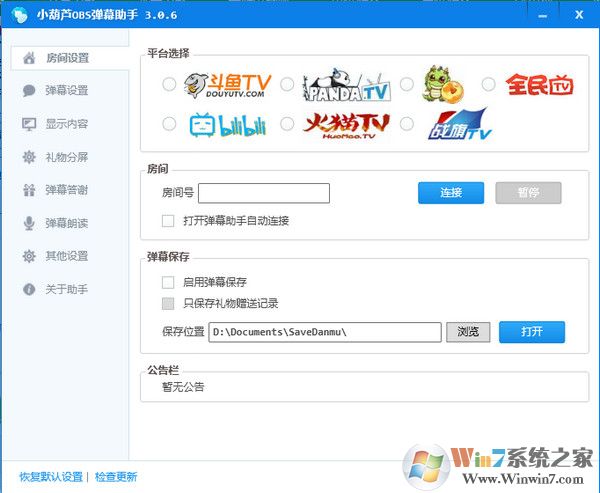
Task: Open the 关于助手 tab
Action: 66,289
